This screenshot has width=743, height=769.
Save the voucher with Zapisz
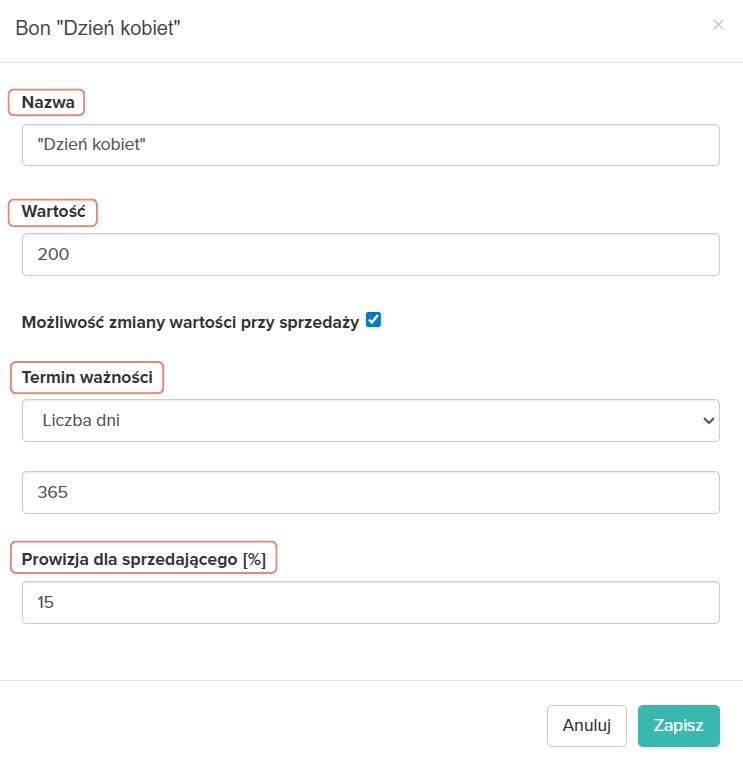(x=679, y=726)
